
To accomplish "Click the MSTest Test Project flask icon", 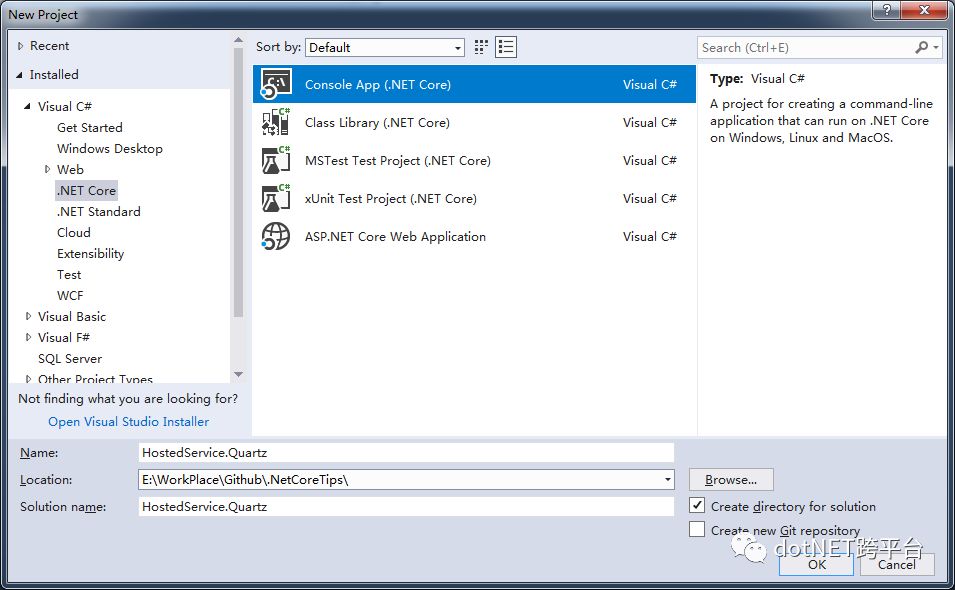I will point(276,160).
